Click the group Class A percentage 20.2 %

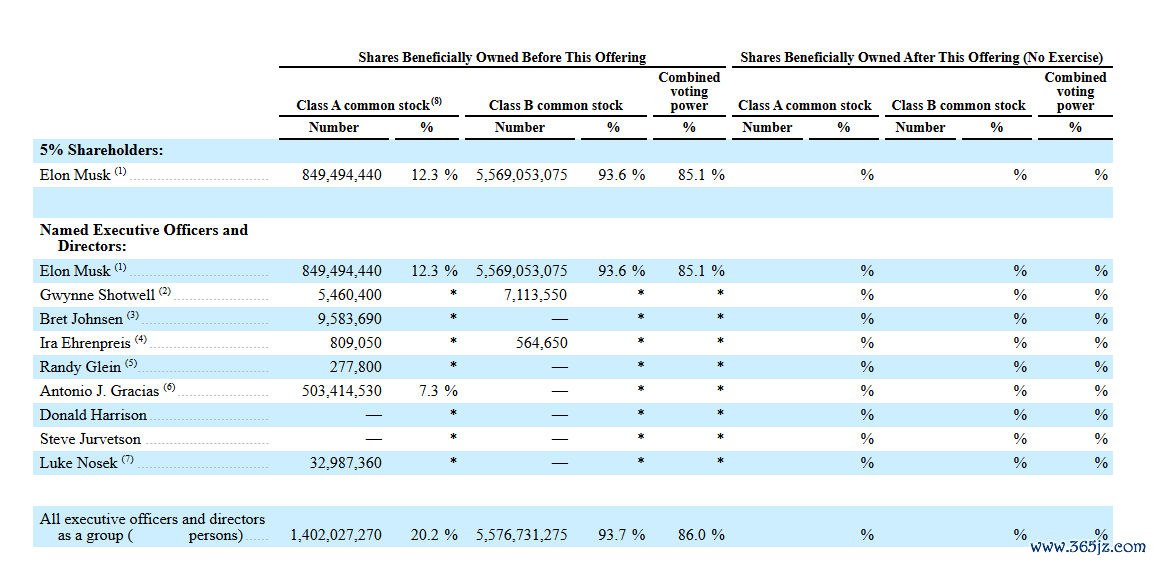point(434,535)
